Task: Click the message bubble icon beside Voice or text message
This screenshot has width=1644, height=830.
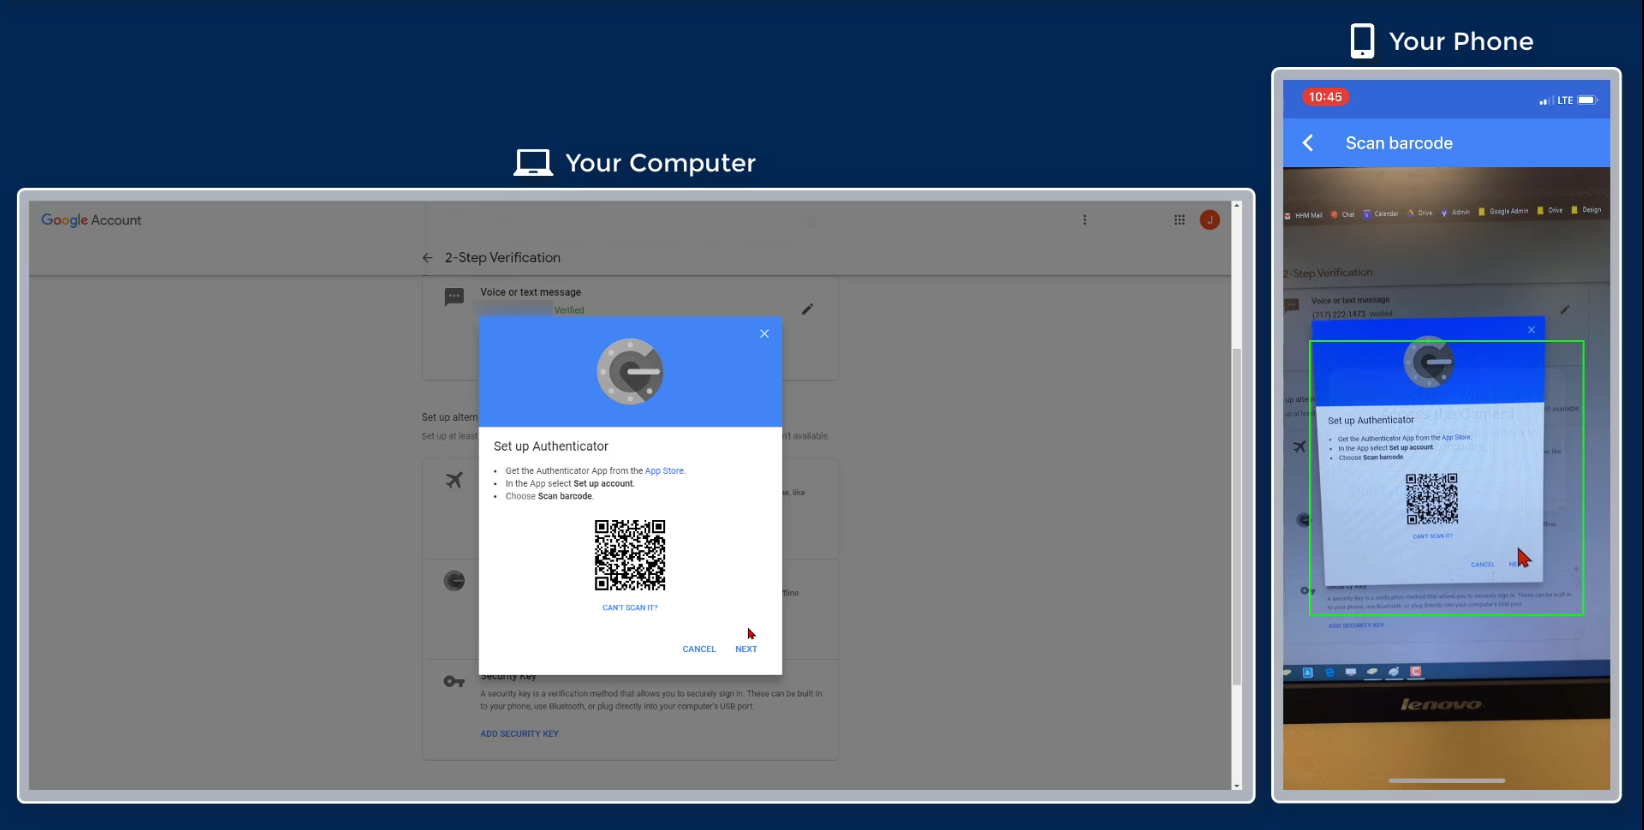Action: (x=454, y=297)
